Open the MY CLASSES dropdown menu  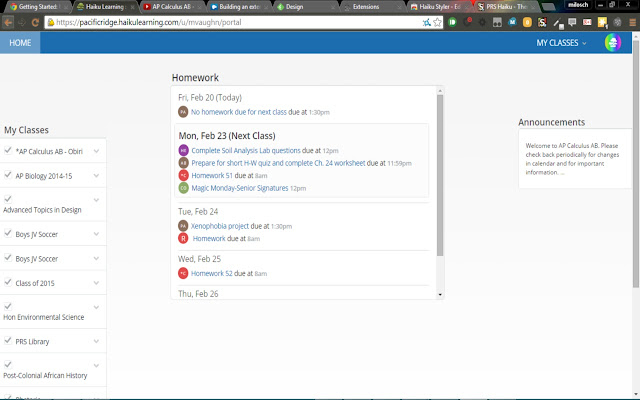point(561,43)
